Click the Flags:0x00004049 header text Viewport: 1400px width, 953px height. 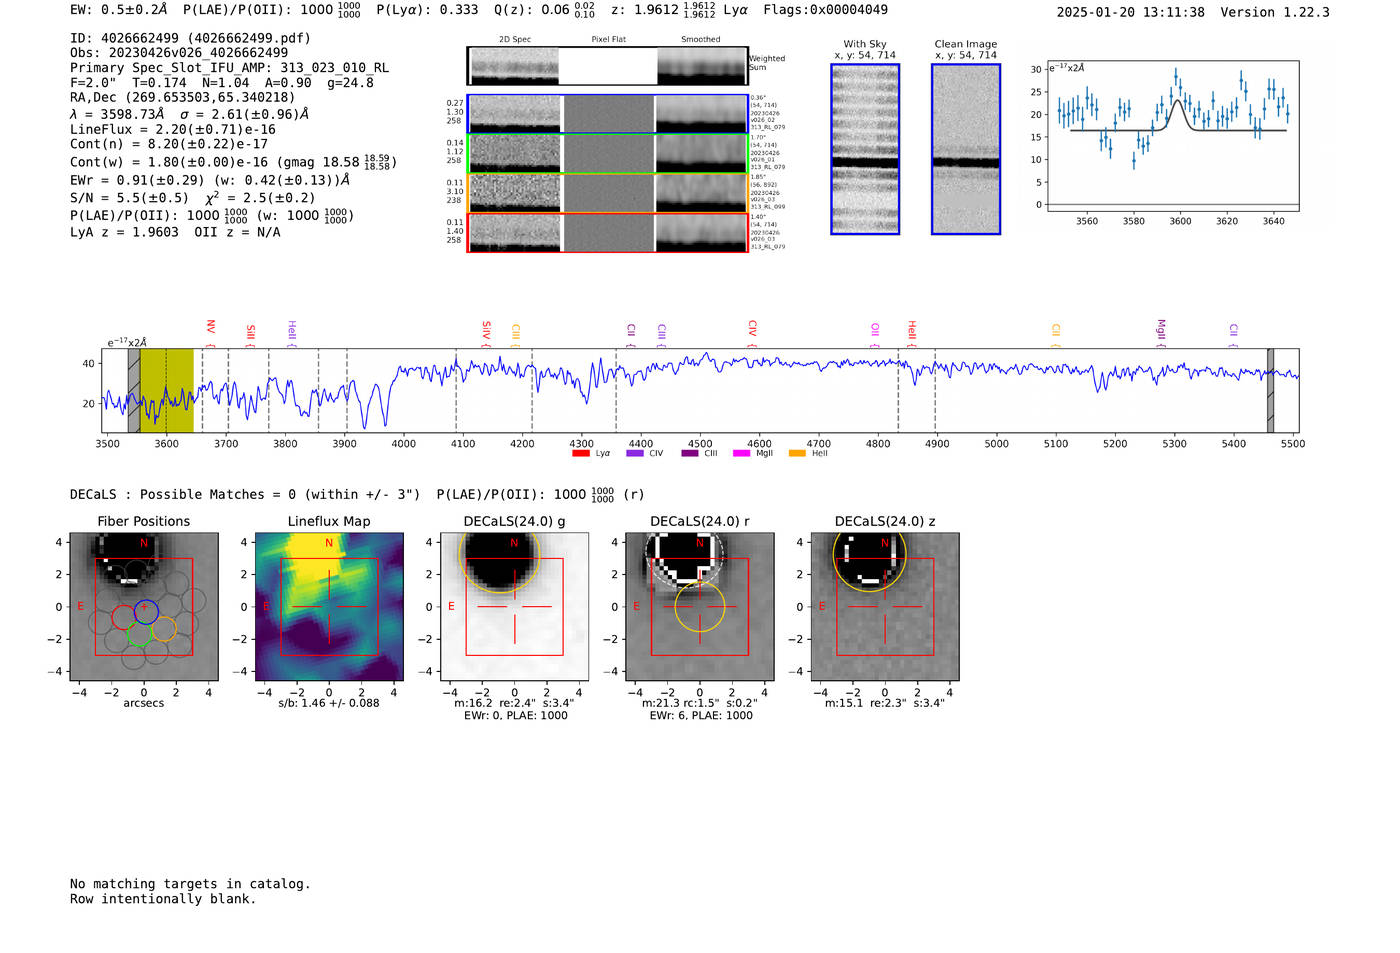pyautogui.click(x=825, y=10)
